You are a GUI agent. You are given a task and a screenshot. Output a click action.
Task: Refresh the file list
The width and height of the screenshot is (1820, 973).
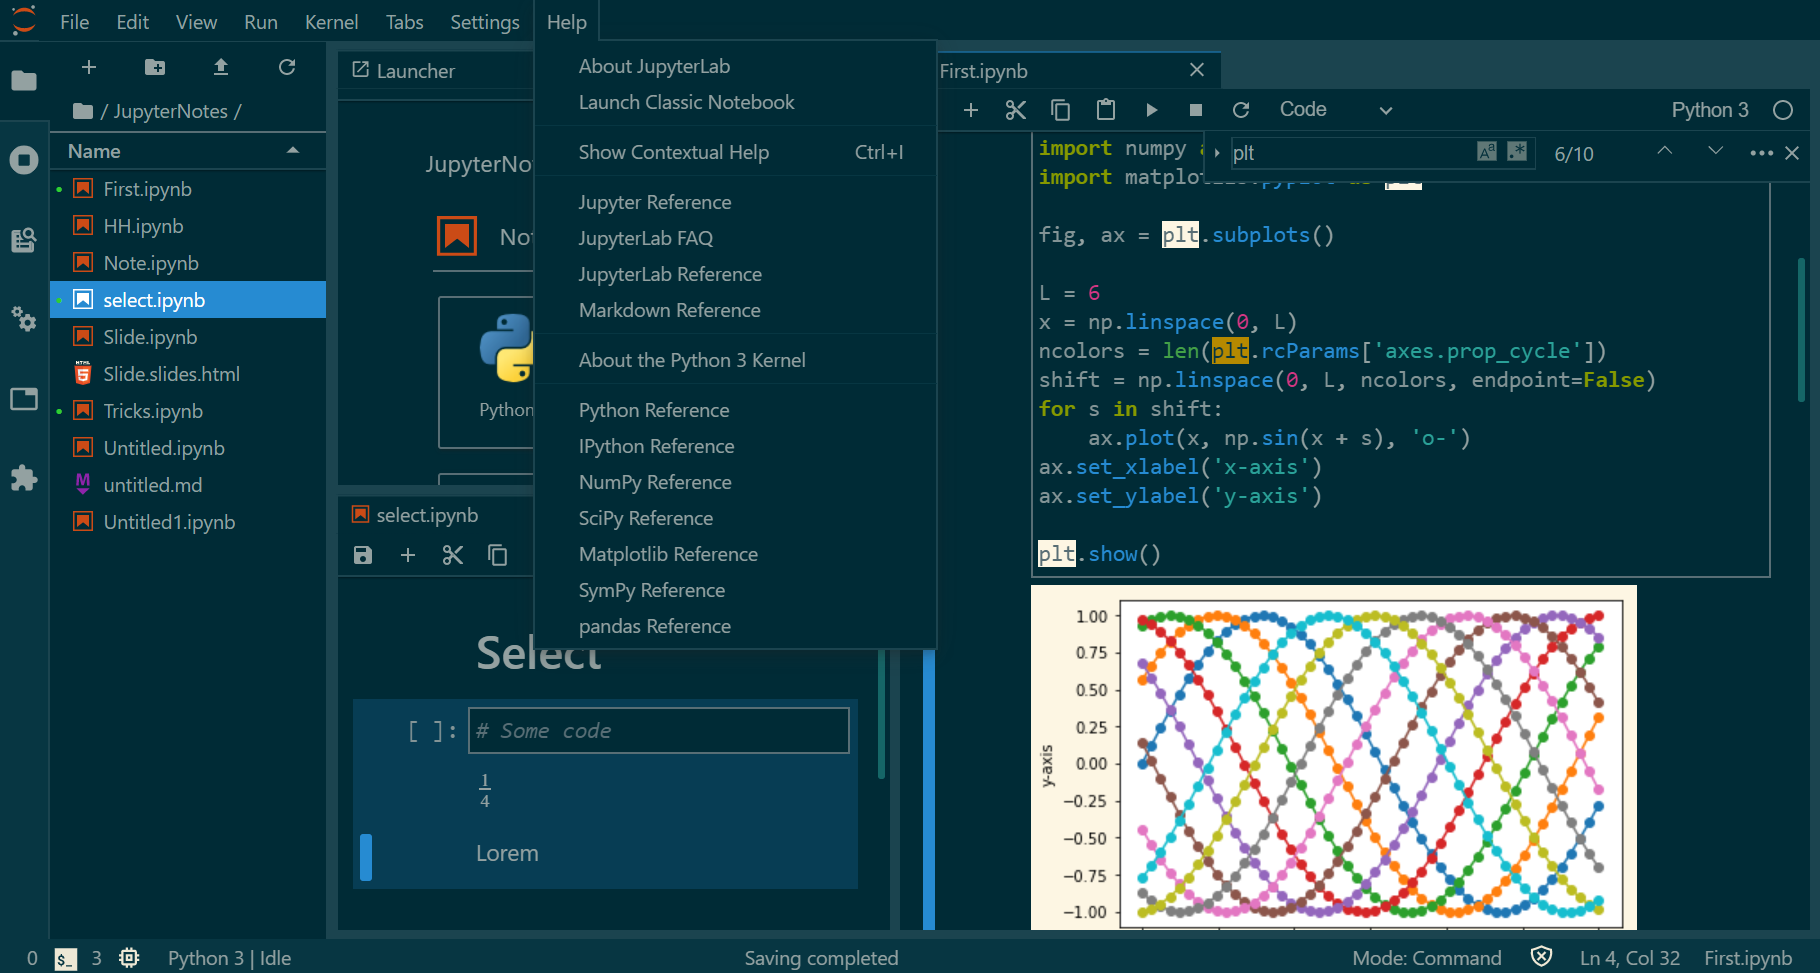(287, 67)
